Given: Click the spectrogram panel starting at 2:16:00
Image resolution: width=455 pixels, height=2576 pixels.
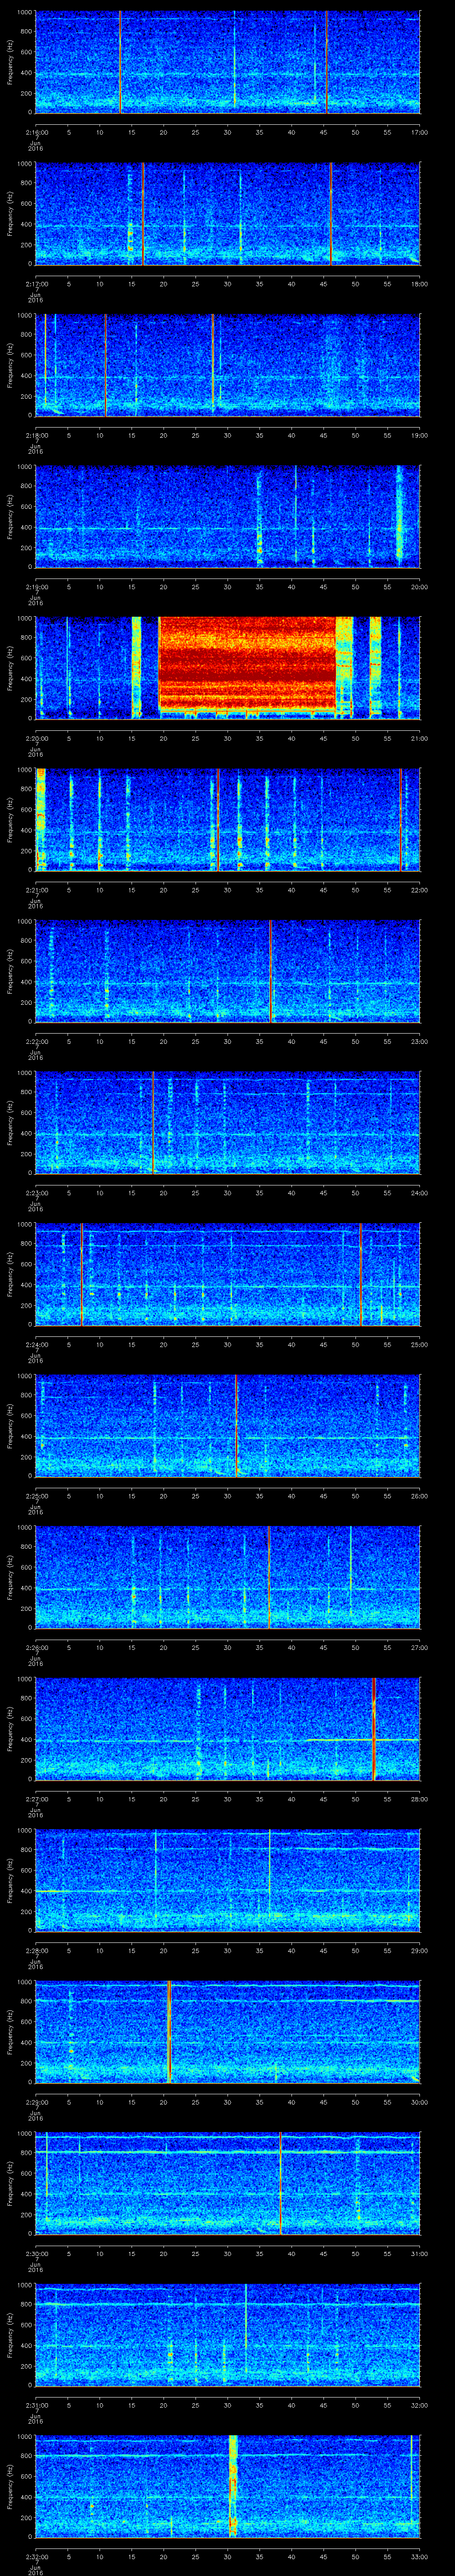Looking at the screenshot, I should (x=227, y=62).
